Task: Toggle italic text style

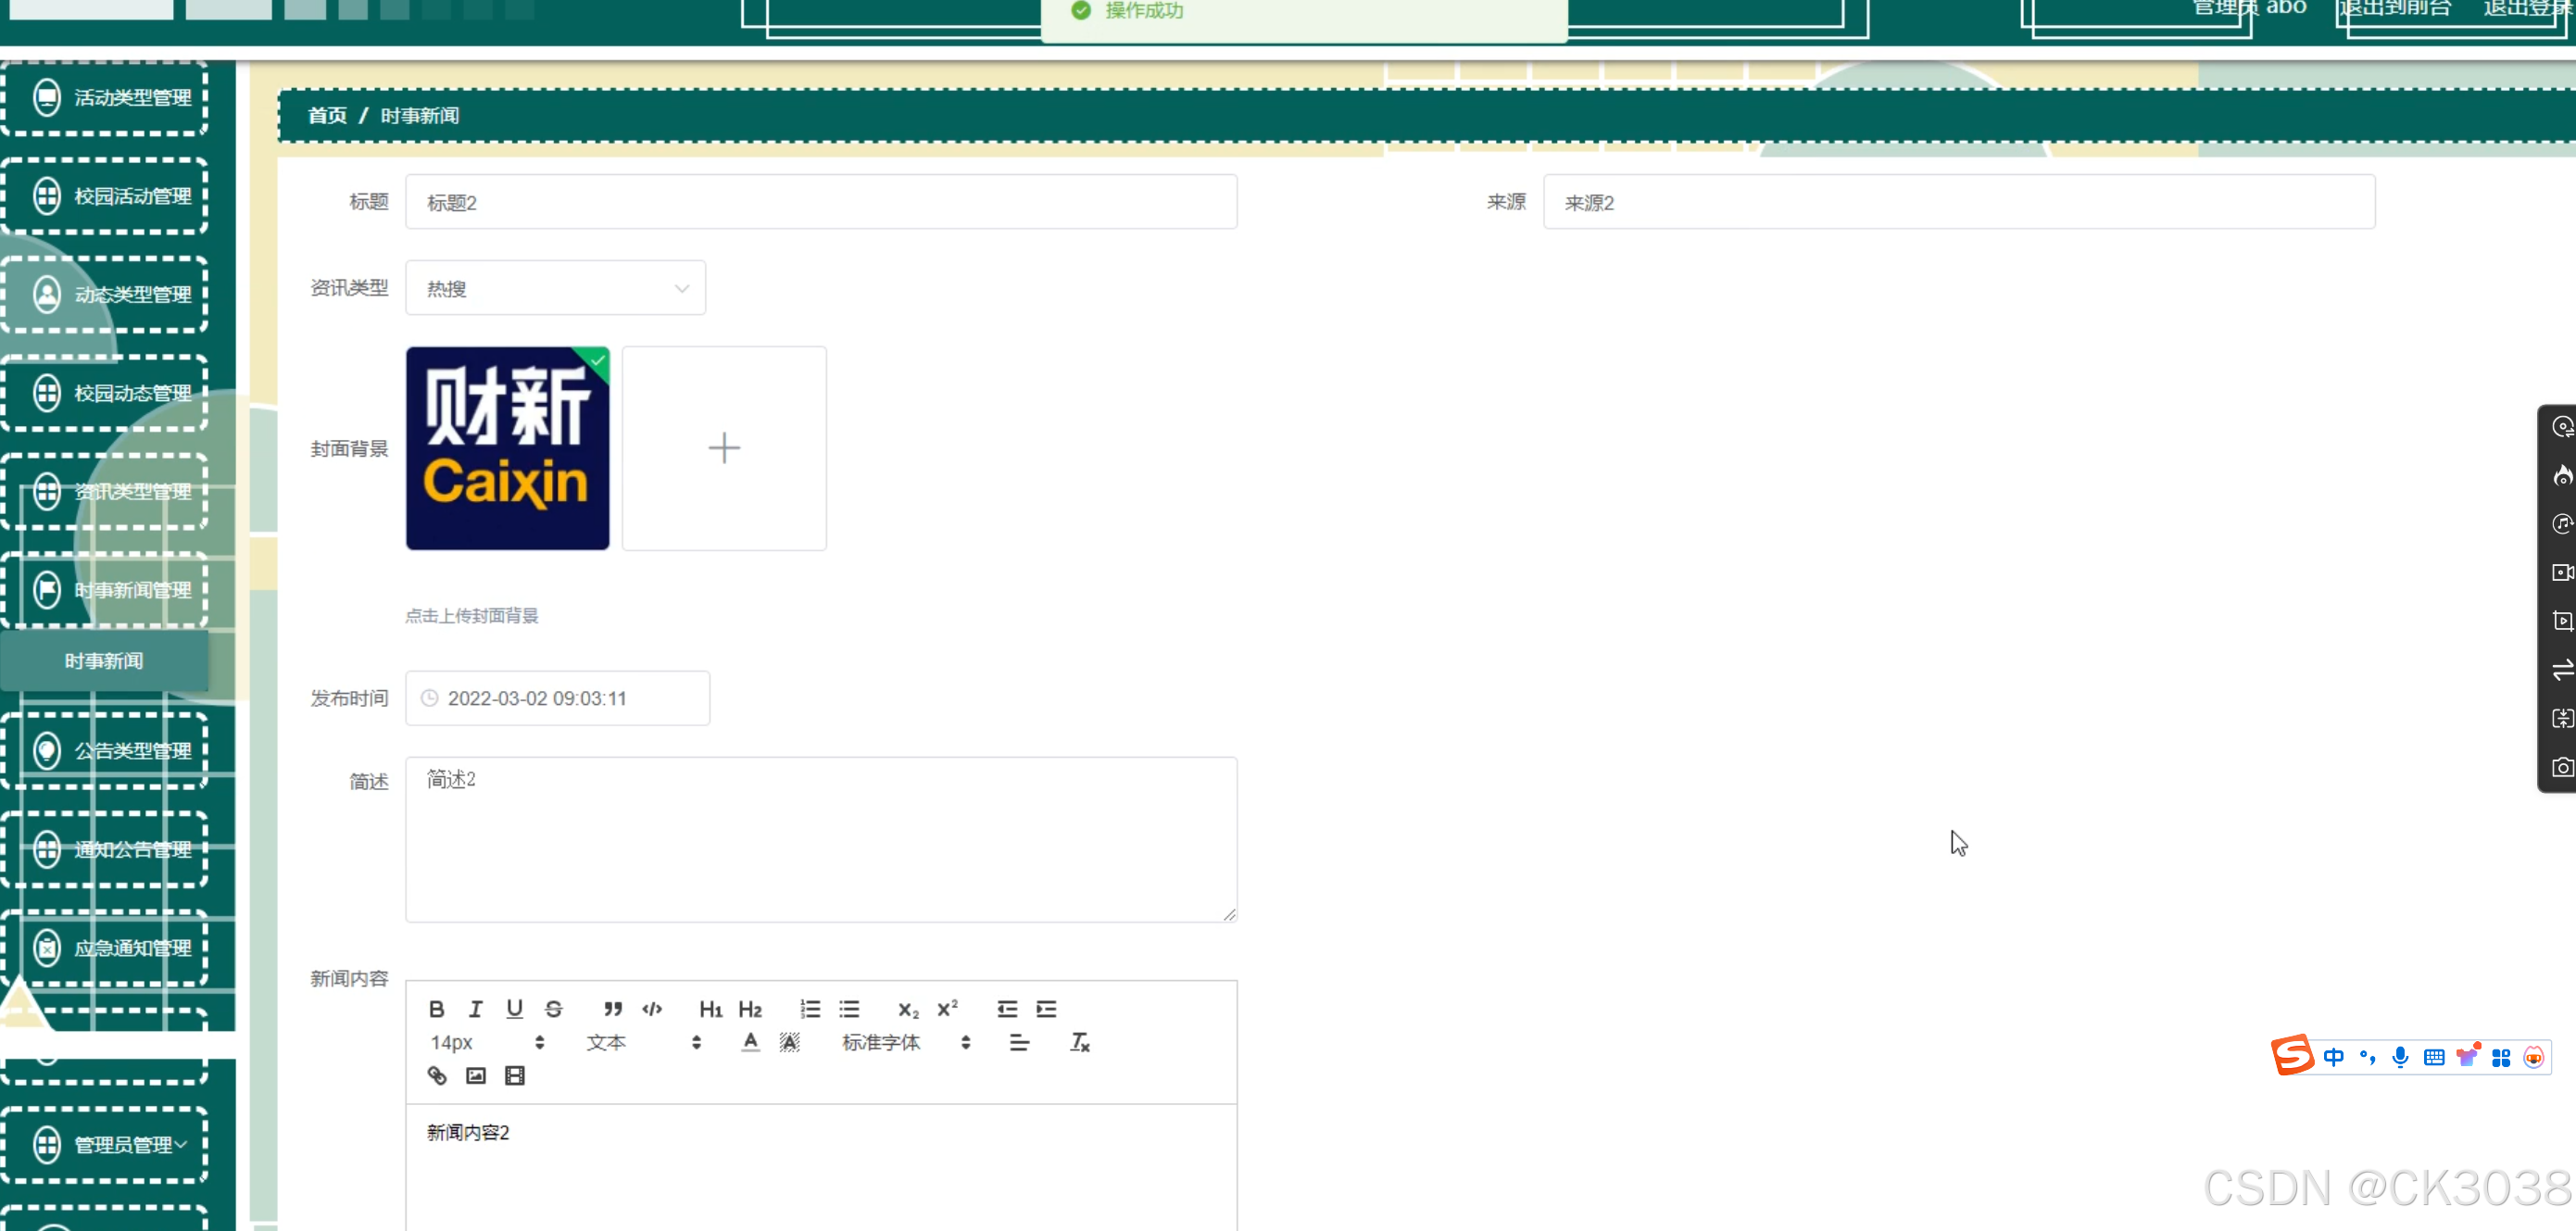Action: [x=475, y=1008]
